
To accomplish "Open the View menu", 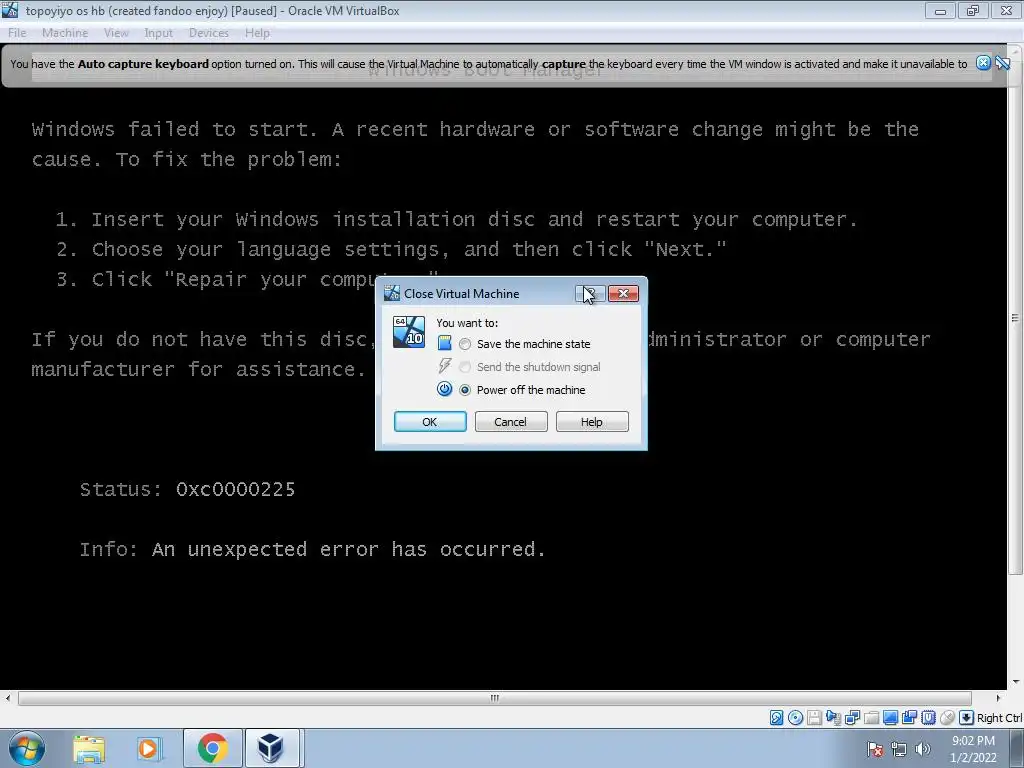I will click(x=116, y=33).
